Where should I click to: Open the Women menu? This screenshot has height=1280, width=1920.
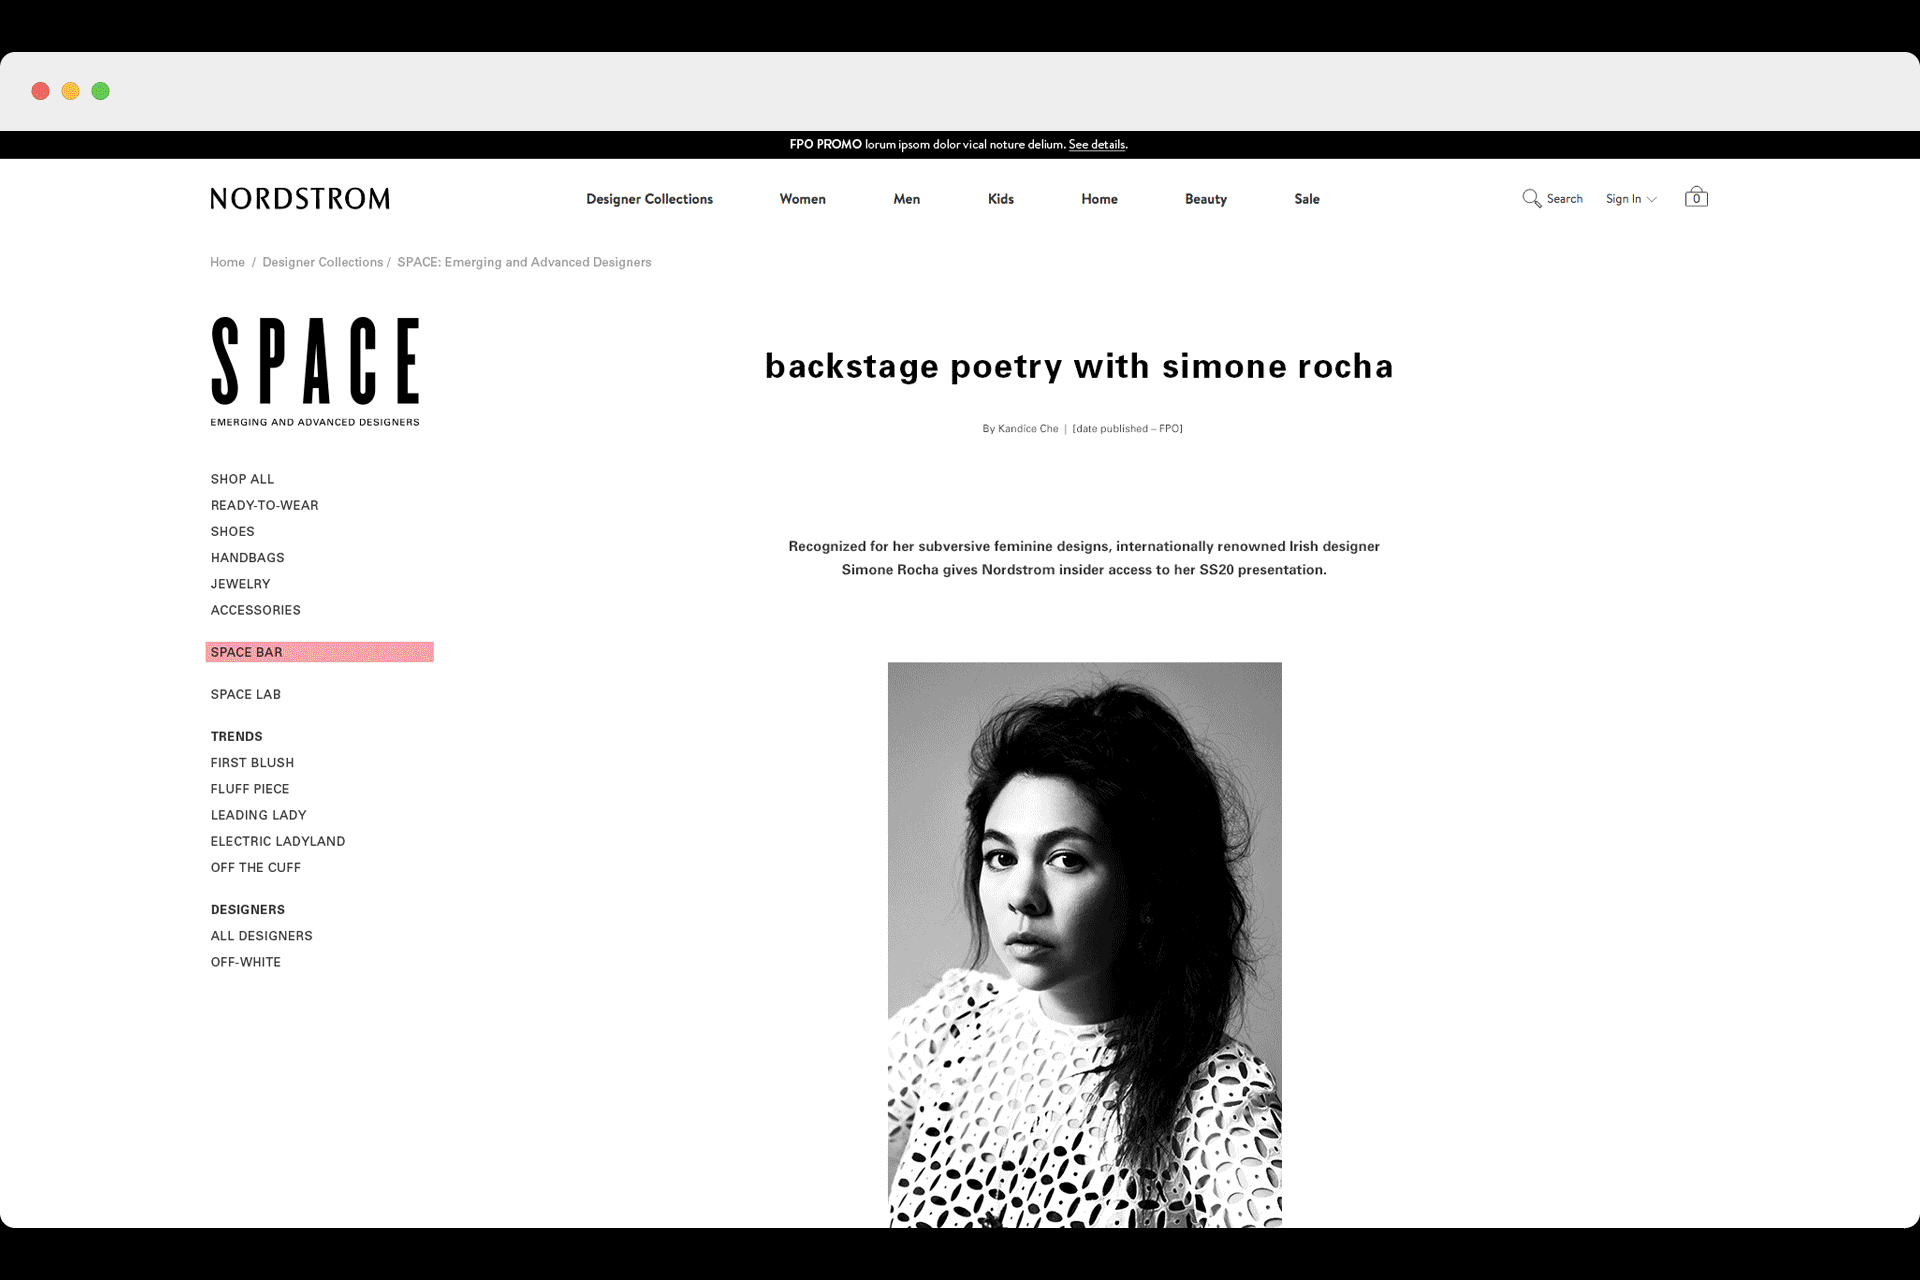coord(802,199)
